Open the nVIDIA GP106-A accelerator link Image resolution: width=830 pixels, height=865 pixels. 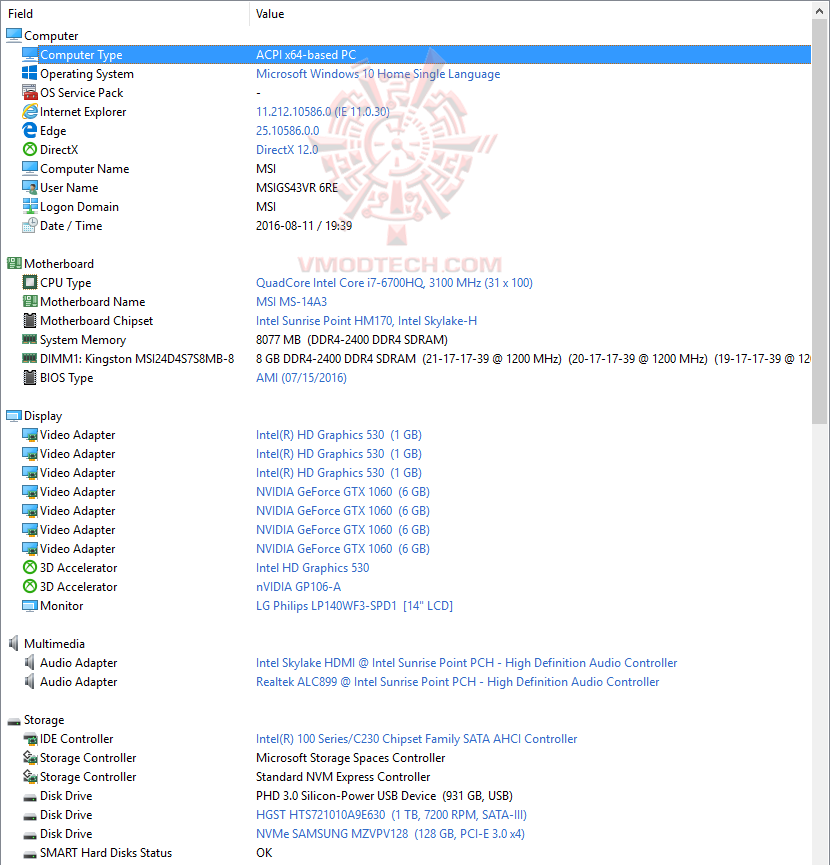(x=298, y=587)
